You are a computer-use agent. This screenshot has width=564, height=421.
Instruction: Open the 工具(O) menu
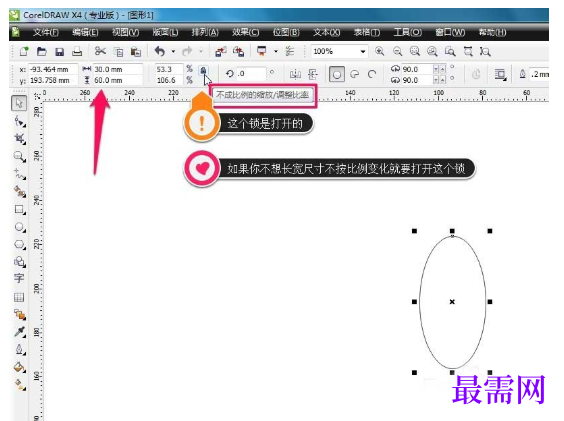pyautogui.click(x=408, y=32)
